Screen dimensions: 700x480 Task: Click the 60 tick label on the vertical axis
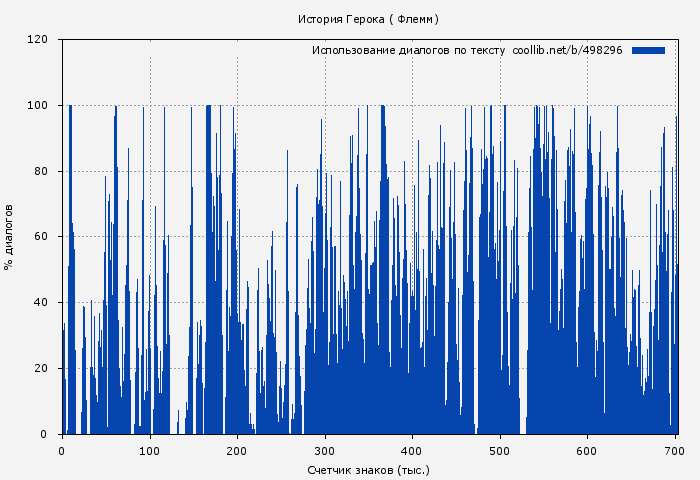pos(41,237)
